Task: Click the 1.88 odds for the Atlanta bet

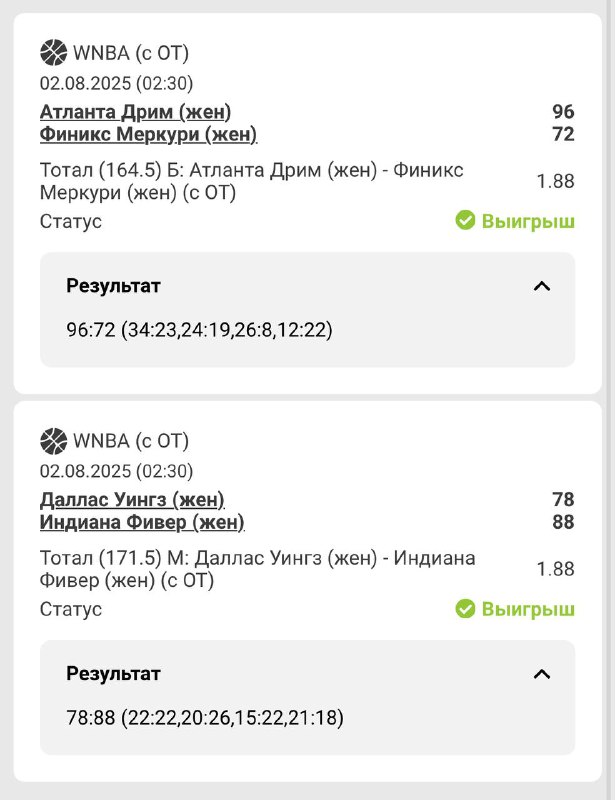Action: (x=556, y=181)
